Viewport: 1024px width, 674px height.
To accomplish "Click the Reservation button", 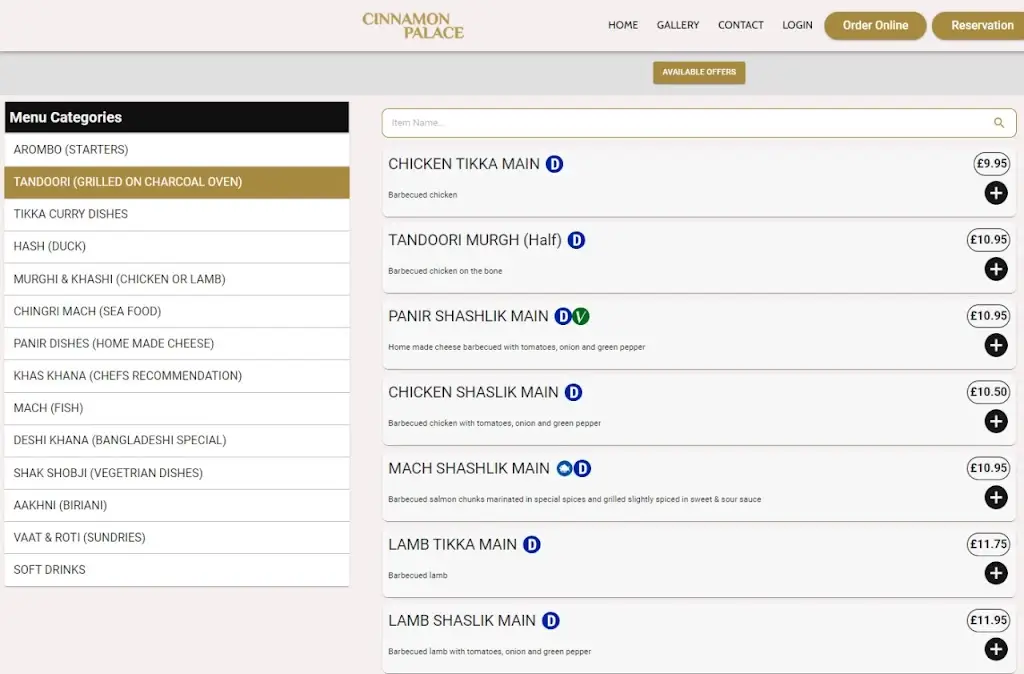I will (x=978, y=25).
